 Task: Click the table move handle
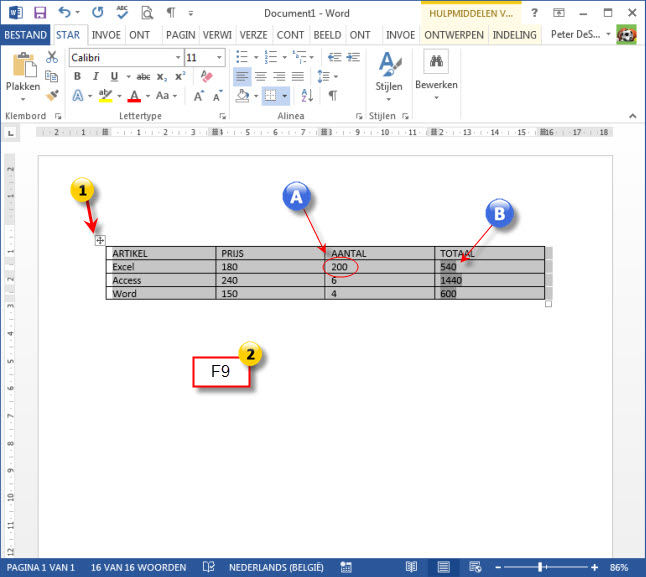tap(100, 240)
